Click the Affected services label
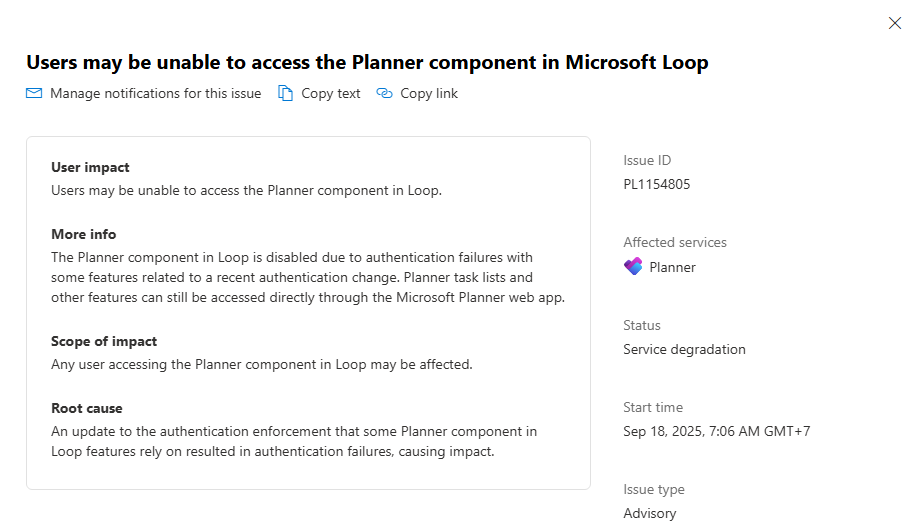Viewport: 916px width, 522px height. point(674,242)
